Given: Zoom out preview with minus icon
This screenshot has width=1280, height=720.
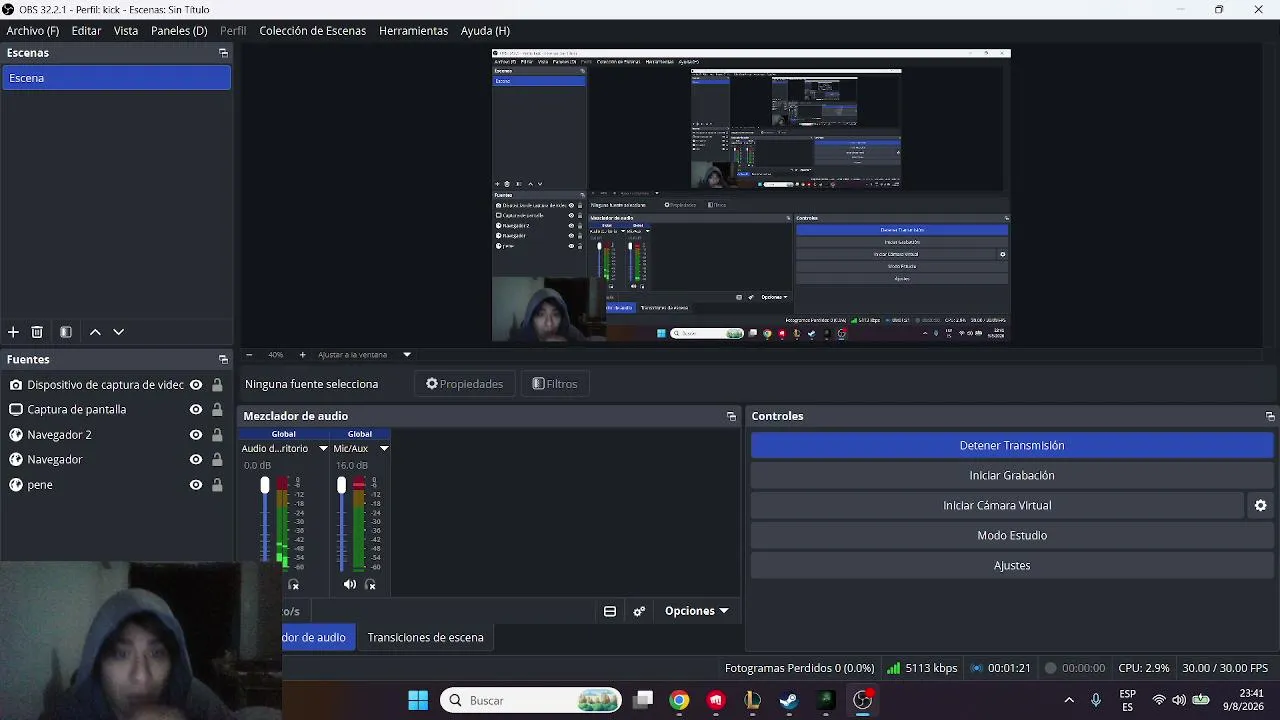Looking at the screenshot, I should point(249,355).
